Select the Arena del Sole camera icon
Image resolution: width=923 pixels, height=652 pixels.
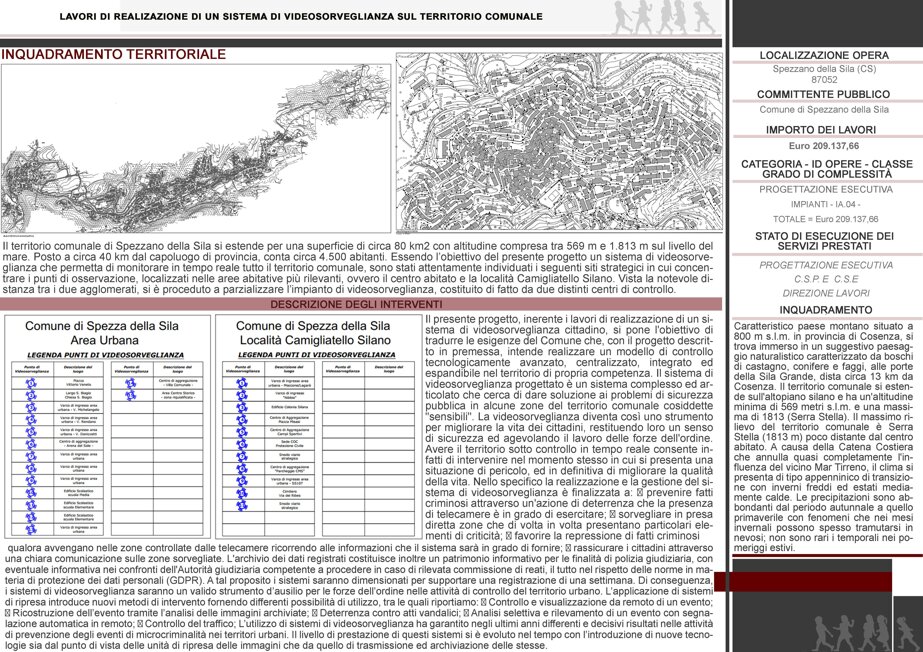click(x=31, y=444)
